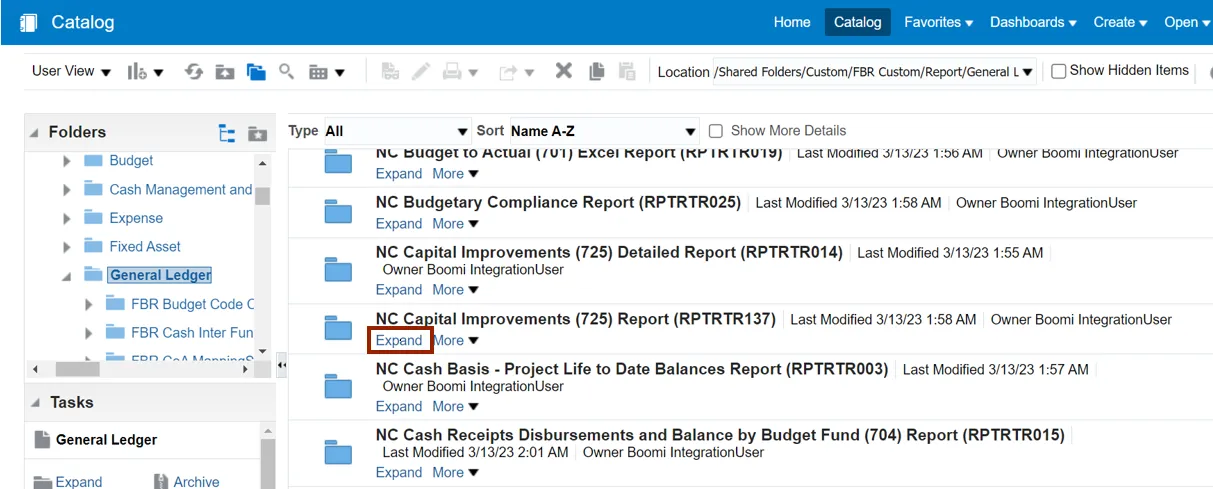
Task: Click the Search magnifier icon
Action: 286,71
